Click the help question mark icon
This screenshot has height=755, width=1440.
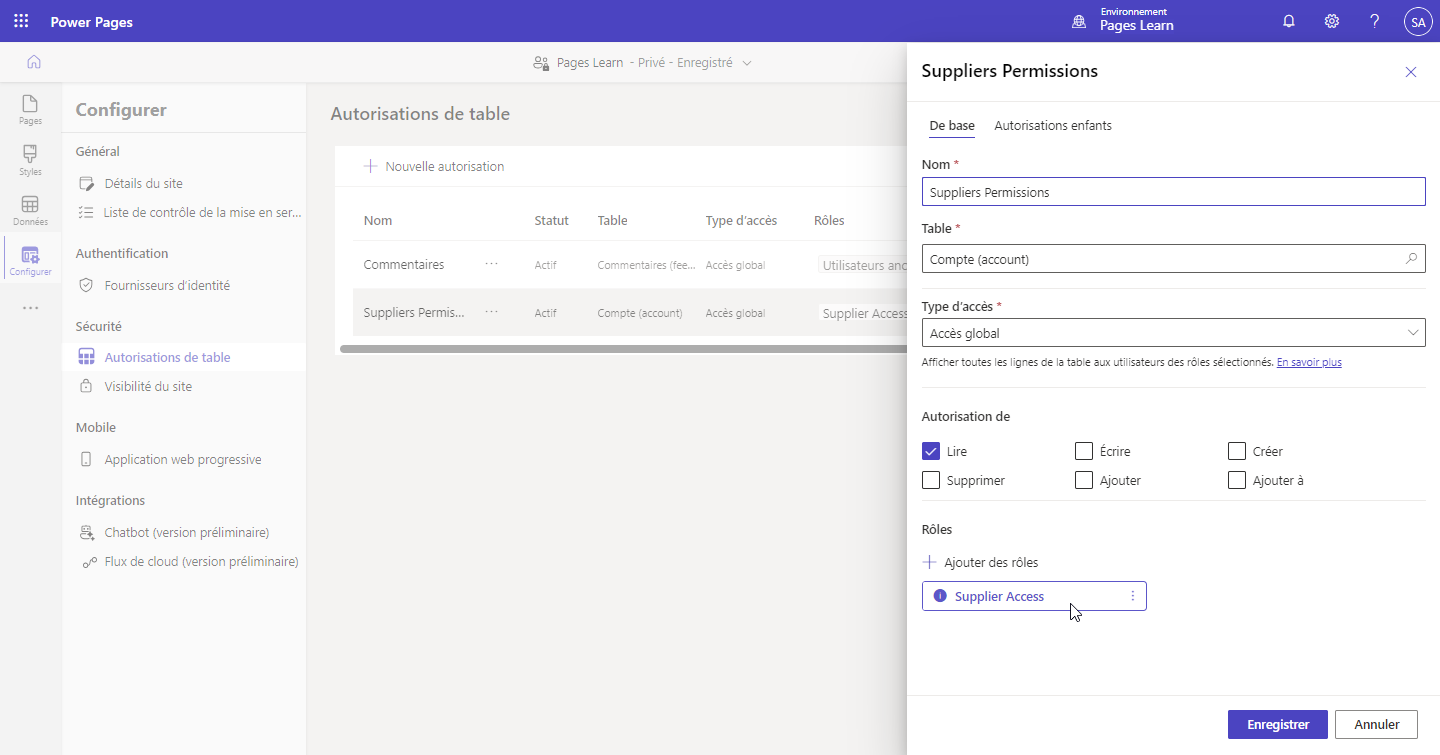coord(1375,21)
